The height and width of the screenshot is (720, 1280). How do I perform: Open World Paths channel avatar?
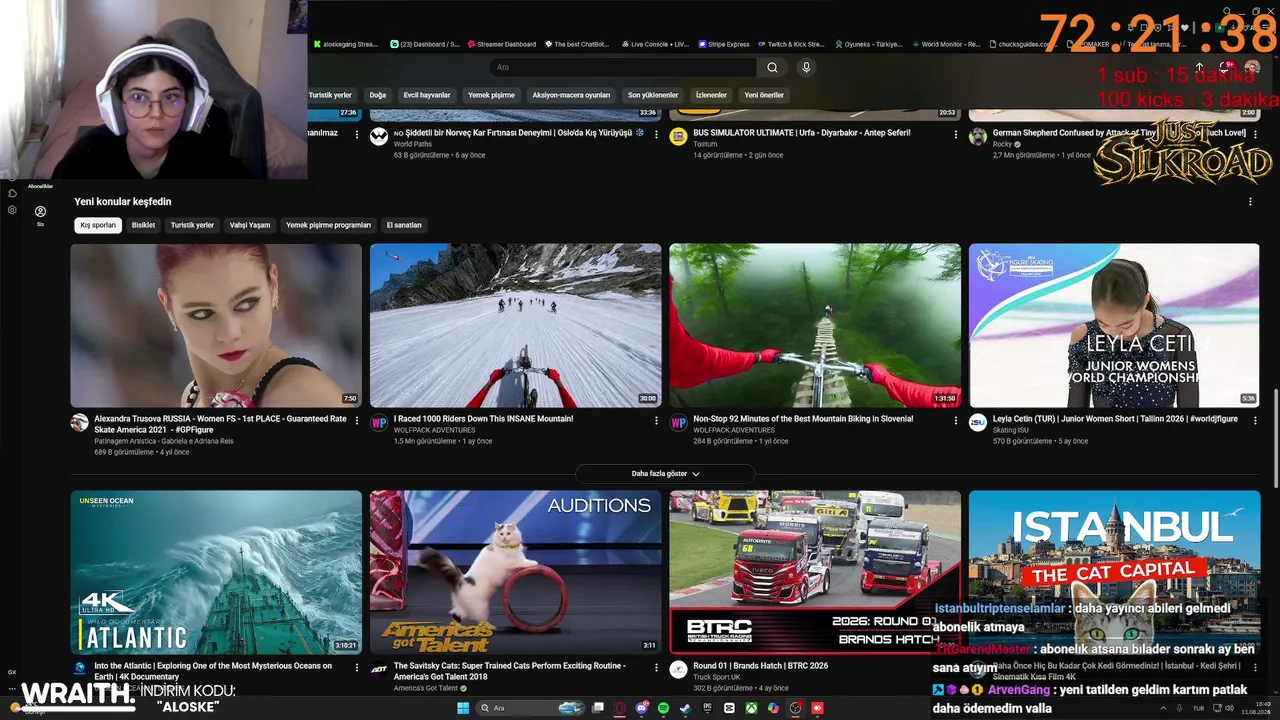[x=379, y=136]
